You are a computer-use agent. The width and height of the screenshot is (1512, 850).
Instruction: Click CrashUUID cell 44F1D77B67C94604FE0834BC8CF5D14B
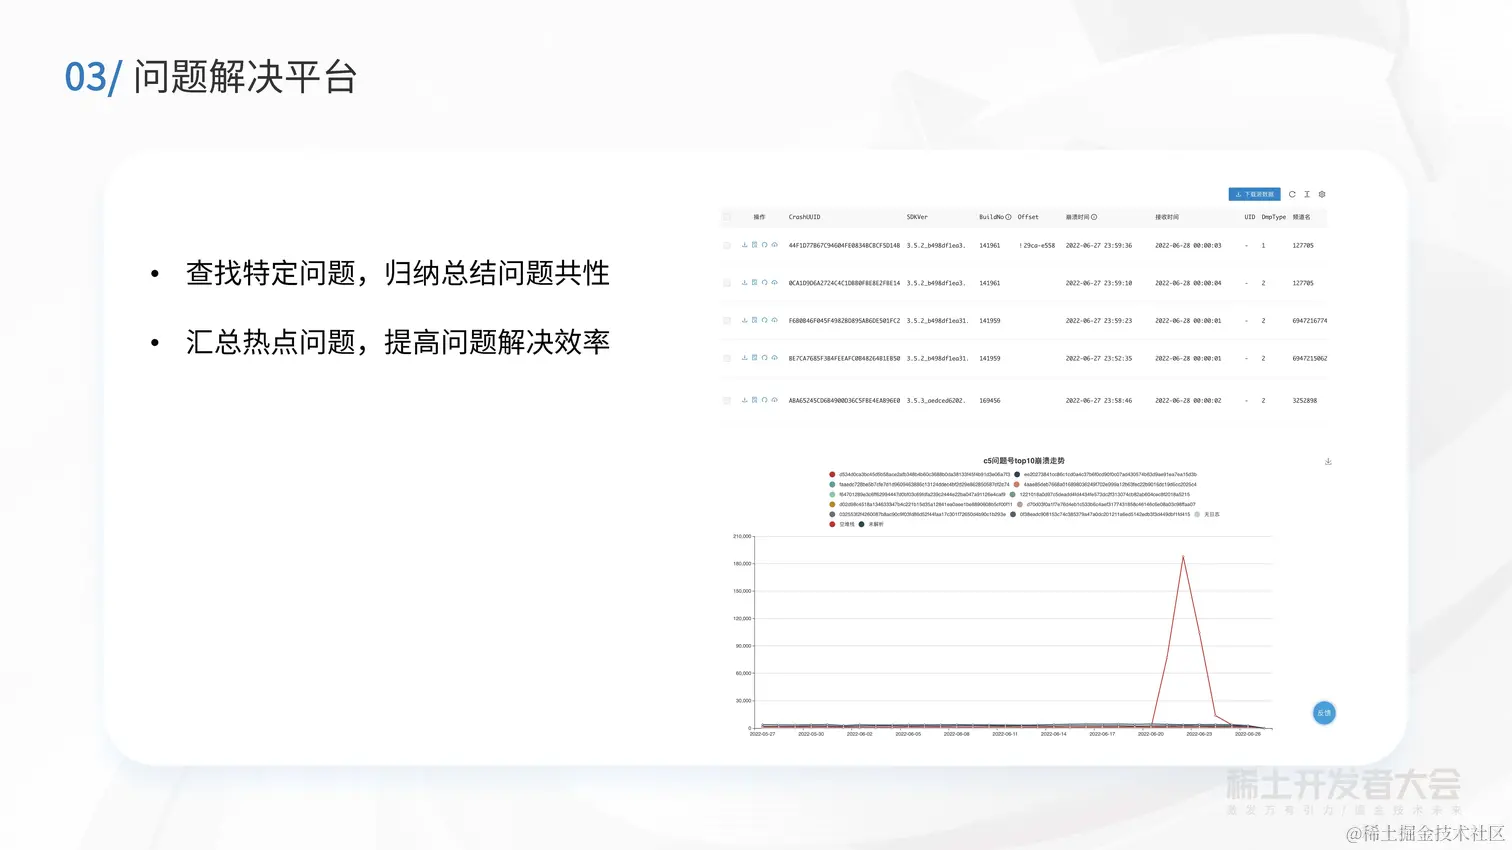(844, 245)
